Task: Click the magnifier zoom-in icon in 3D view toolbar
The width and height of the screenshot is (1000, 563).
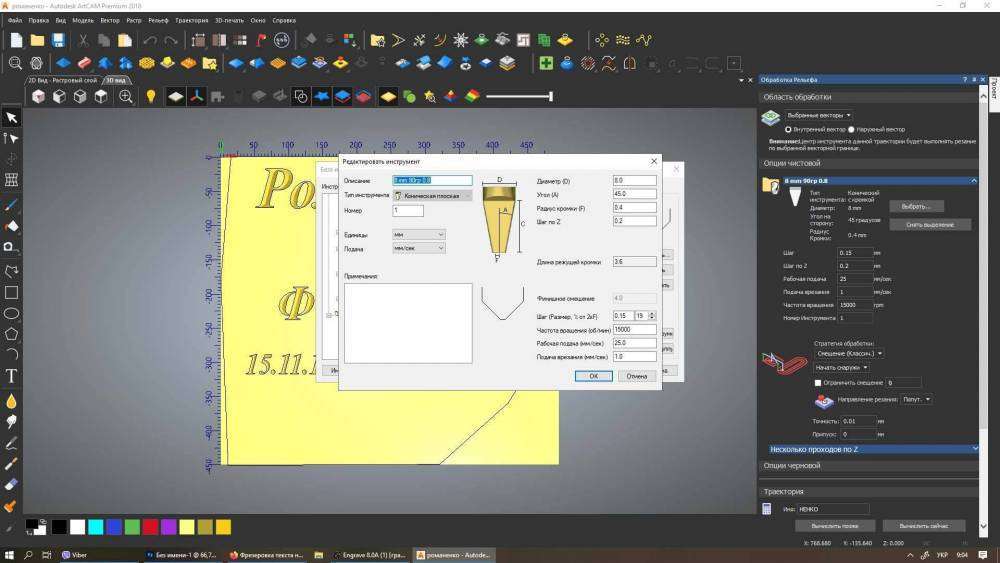Action: coord(126,97)
